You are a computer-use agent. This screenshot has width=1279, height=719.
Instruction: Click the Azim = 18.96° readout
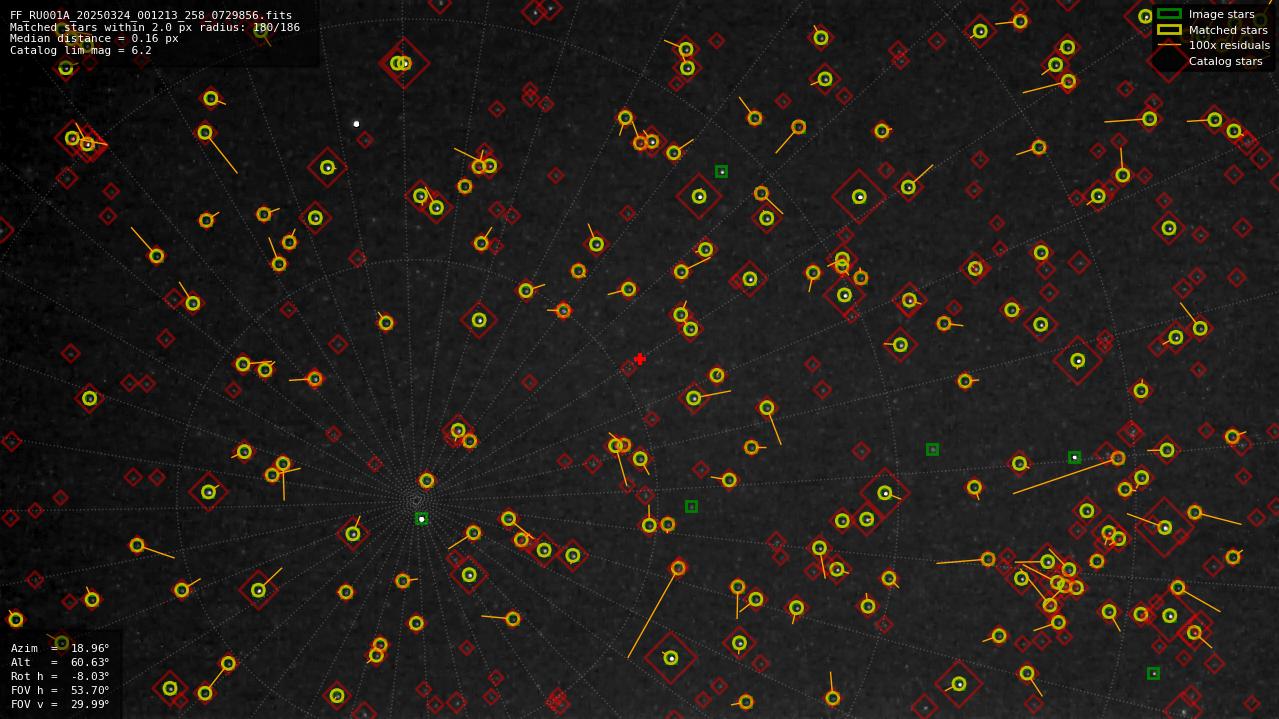[60, 648]
